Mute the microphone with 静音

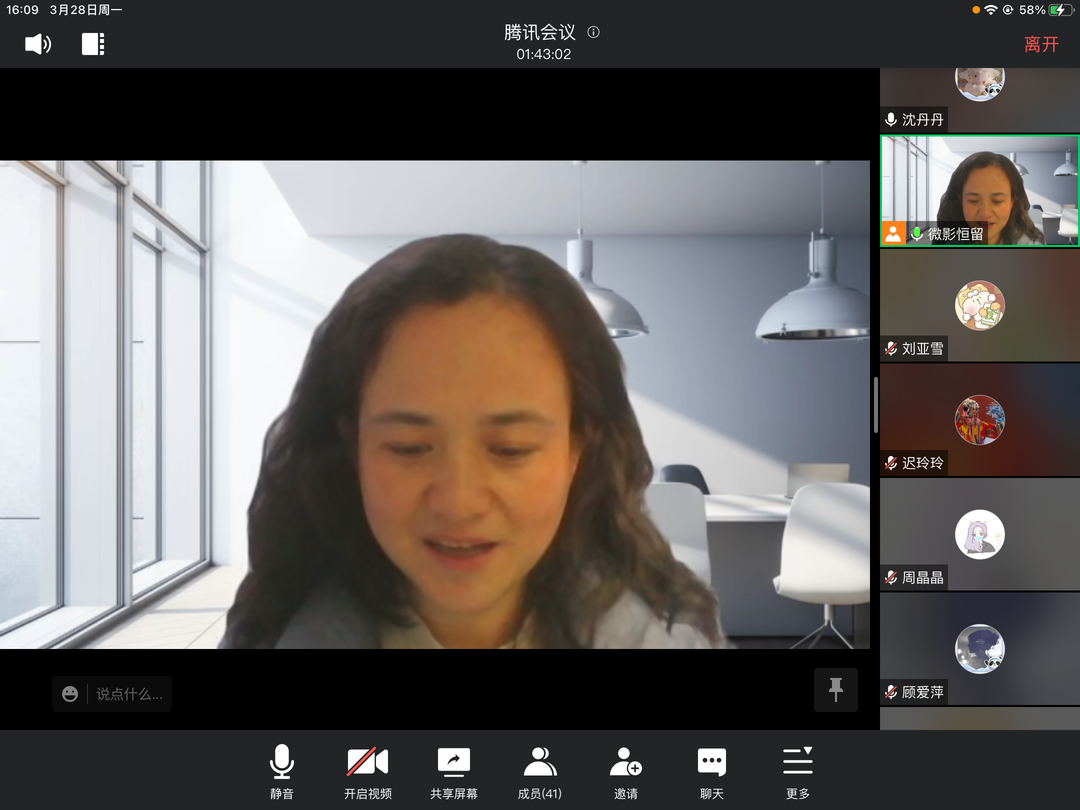tap(282, 771)
